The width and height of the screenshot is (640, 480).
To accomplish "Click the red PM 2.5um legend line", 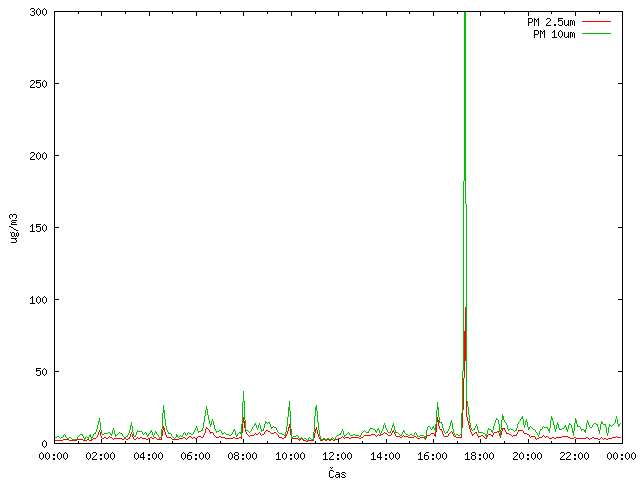I will pyautogui.click(x=596, y=22).
